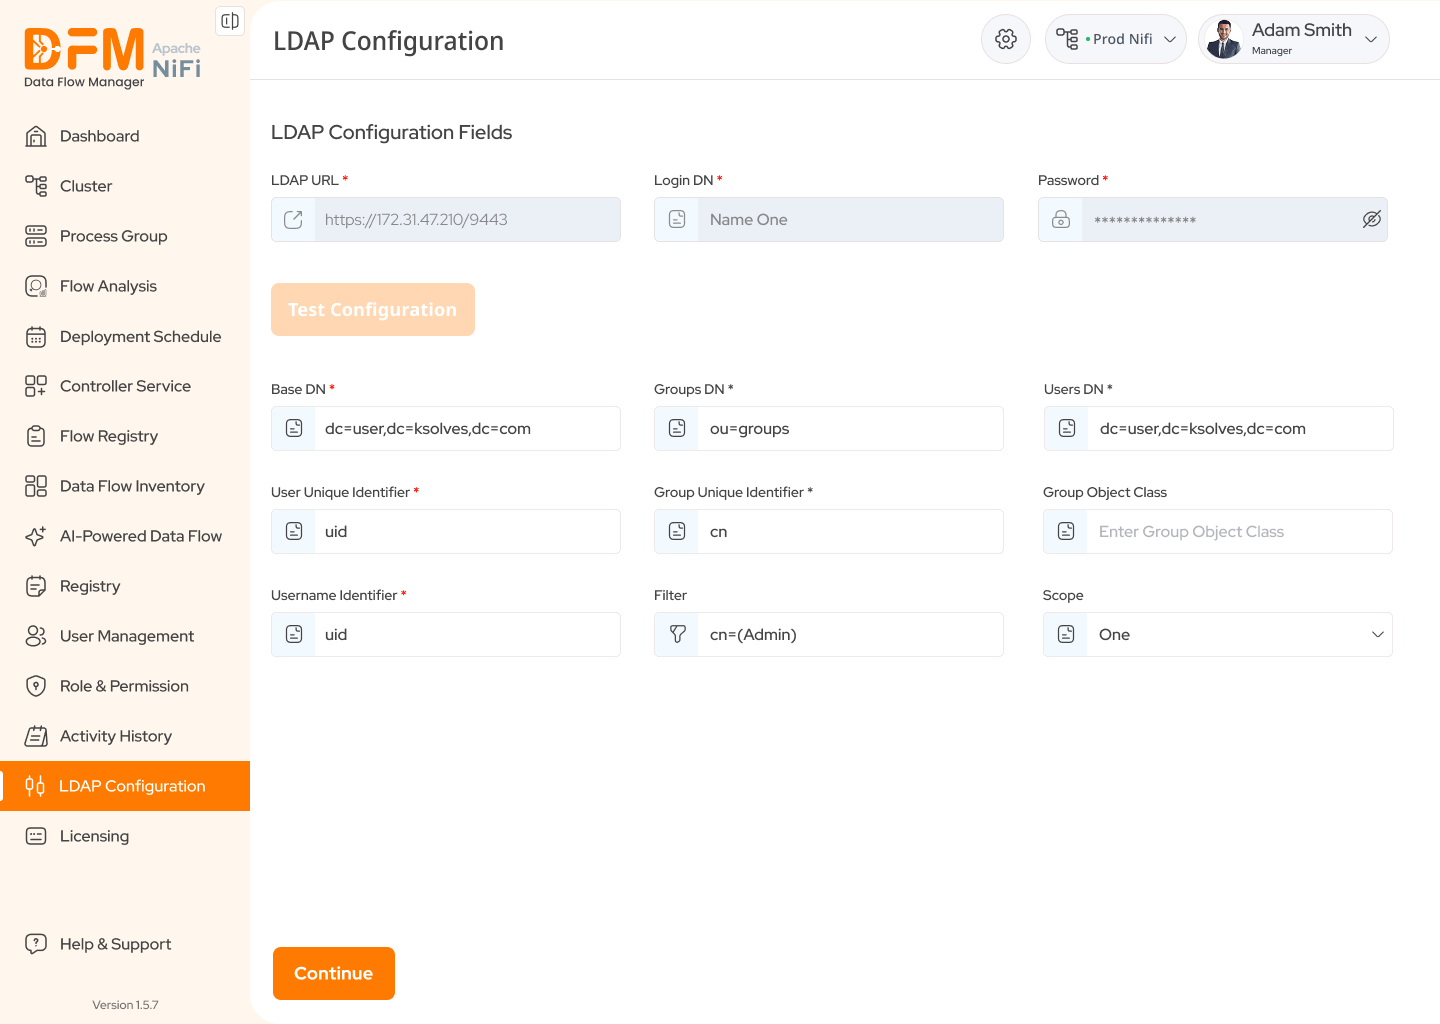Click the Flow Analysis icon
Image resolution: width=1440 pixels, height=1024 pixels.
(36, 286)
